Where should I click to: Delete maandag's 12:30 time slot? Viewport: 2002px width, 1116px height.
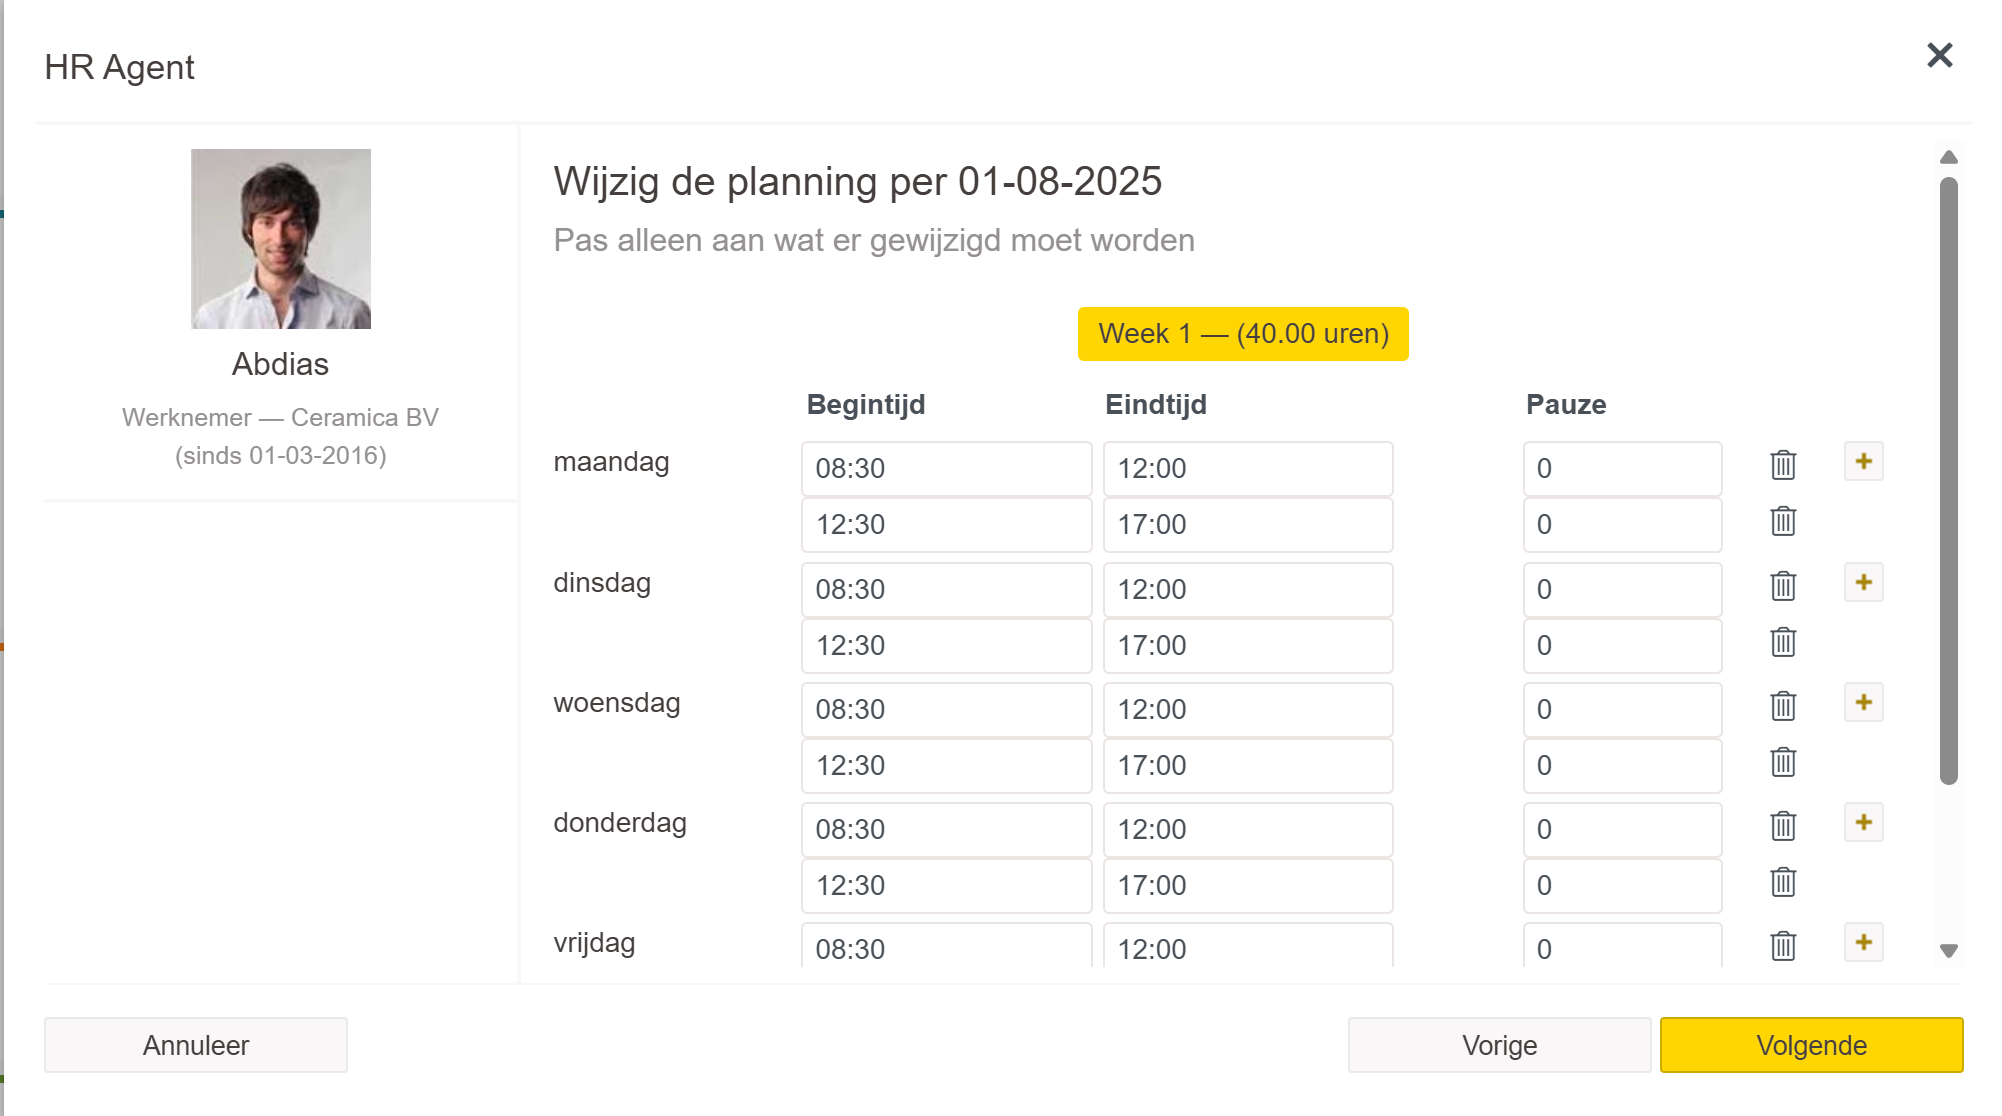click(x=1783, y=521)
